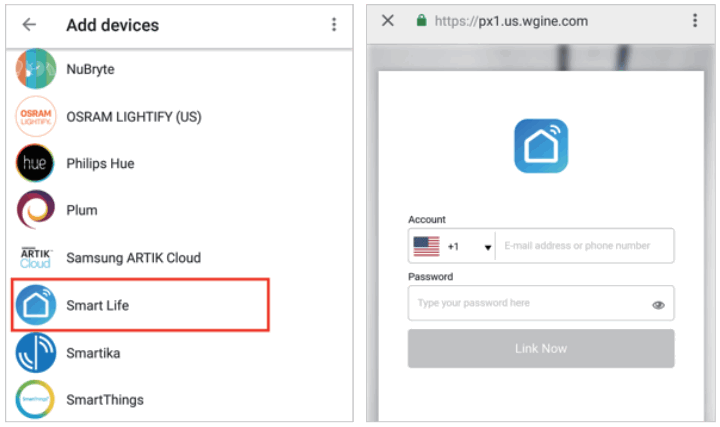Image resolution: width=720 pixels, height=427 pixels.
Task: Tap the SmartThings ring logo icon
Action: (x=36, y=399)
